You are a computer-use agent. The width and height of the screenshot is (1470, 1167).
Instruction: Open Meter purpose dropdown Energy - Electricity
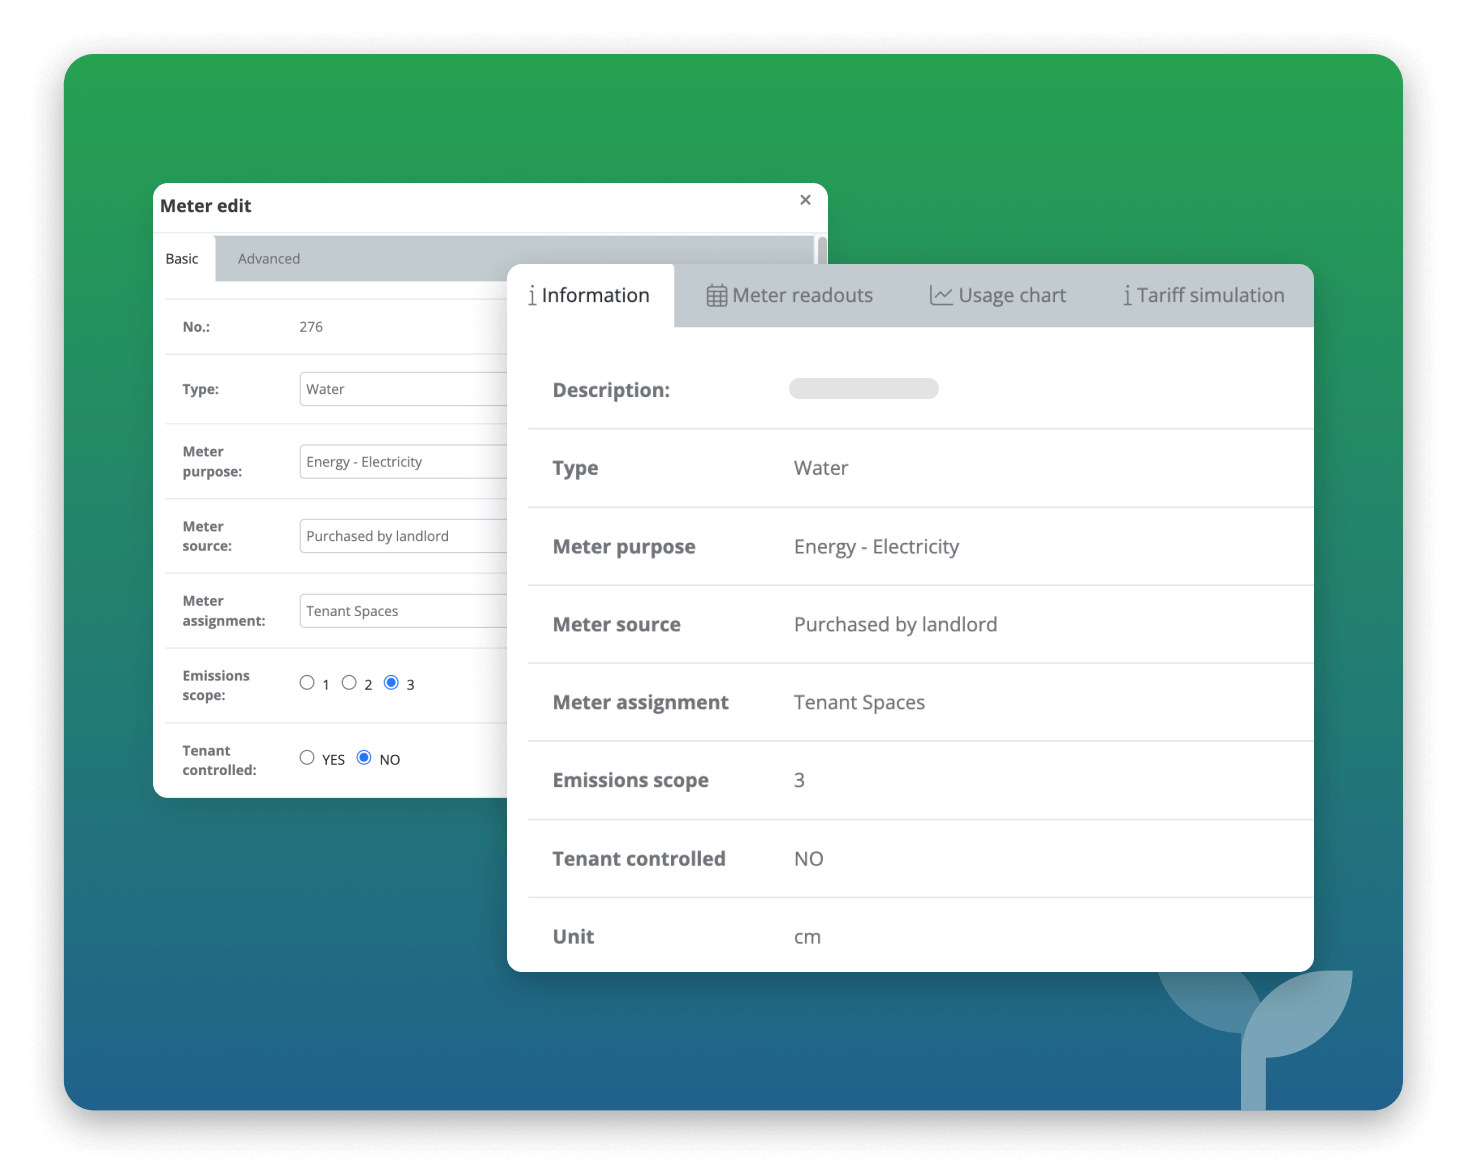[404, 462]
